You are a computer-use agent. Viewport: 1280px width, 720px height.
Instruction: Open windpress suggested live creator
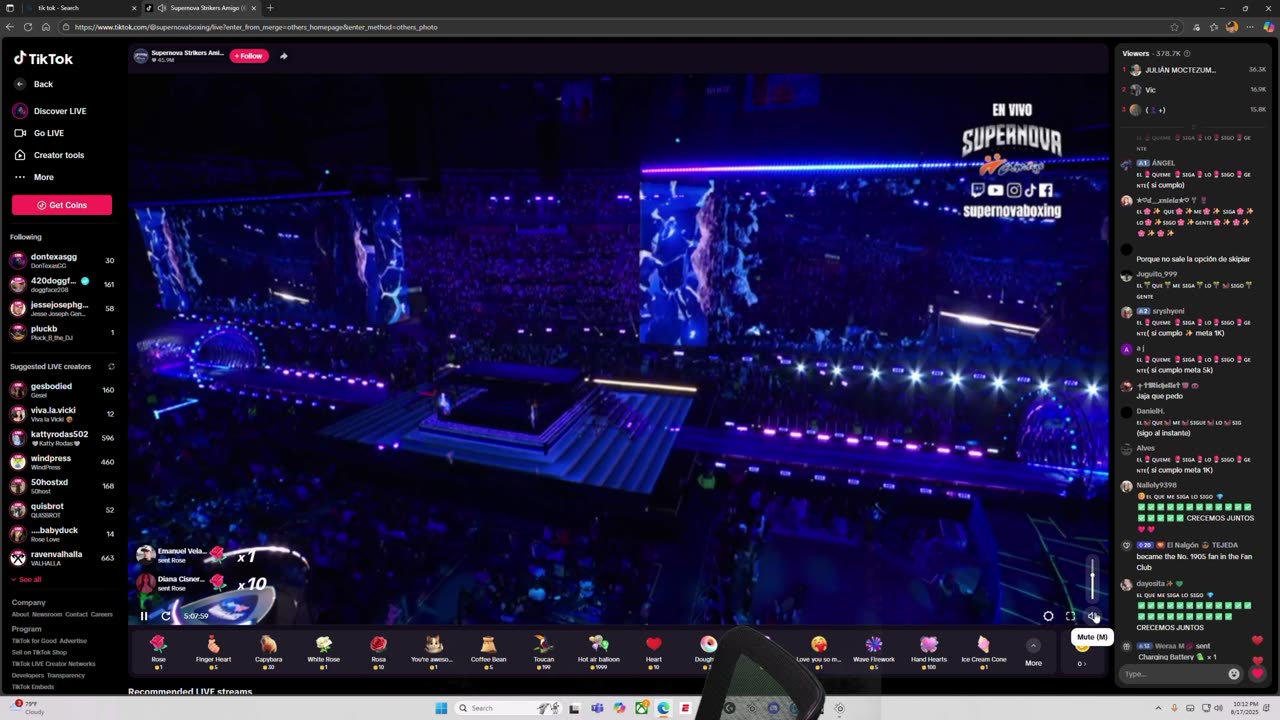(x=62, y=462)
